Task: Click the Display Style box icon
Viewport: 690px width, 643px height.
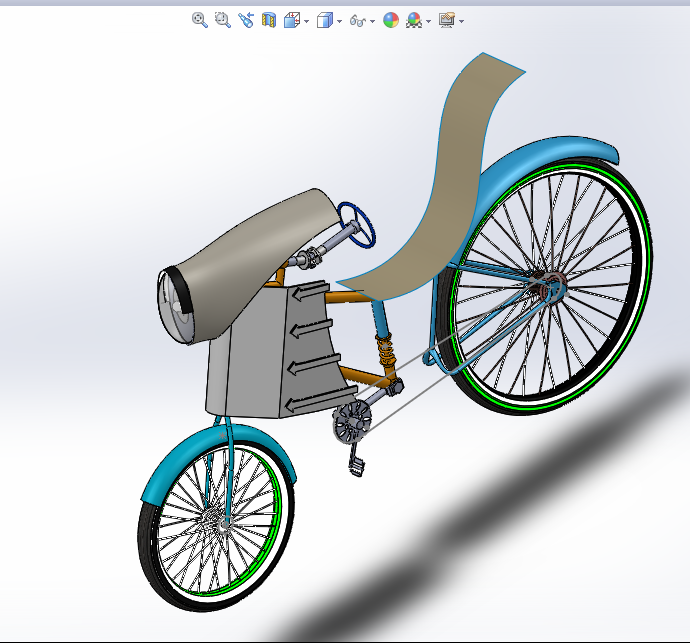Action: pyautogui.click(x=325, y=20)
